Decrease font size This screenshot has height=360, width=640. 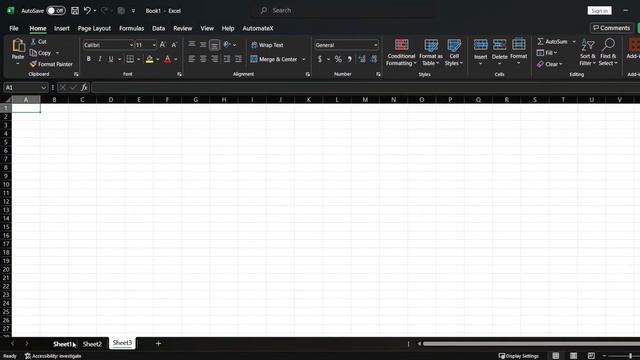pos(174,45)
